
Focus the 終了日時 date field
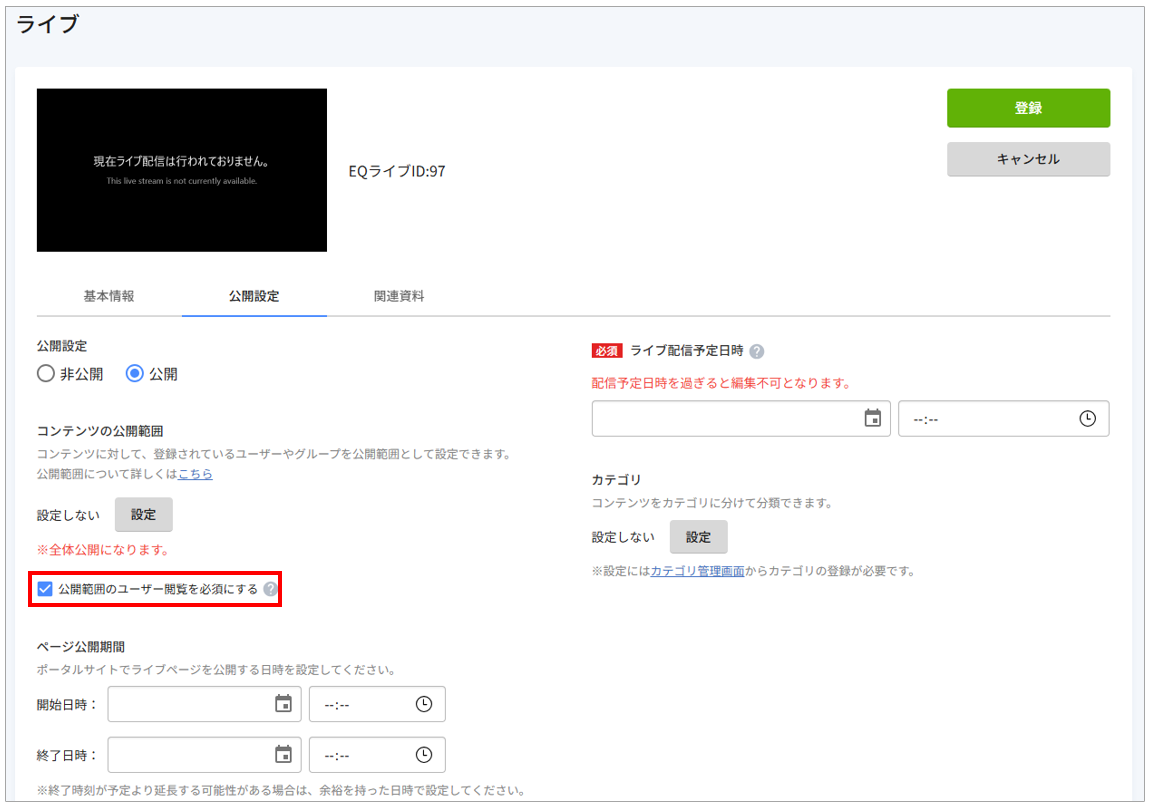tap(205, 755)
